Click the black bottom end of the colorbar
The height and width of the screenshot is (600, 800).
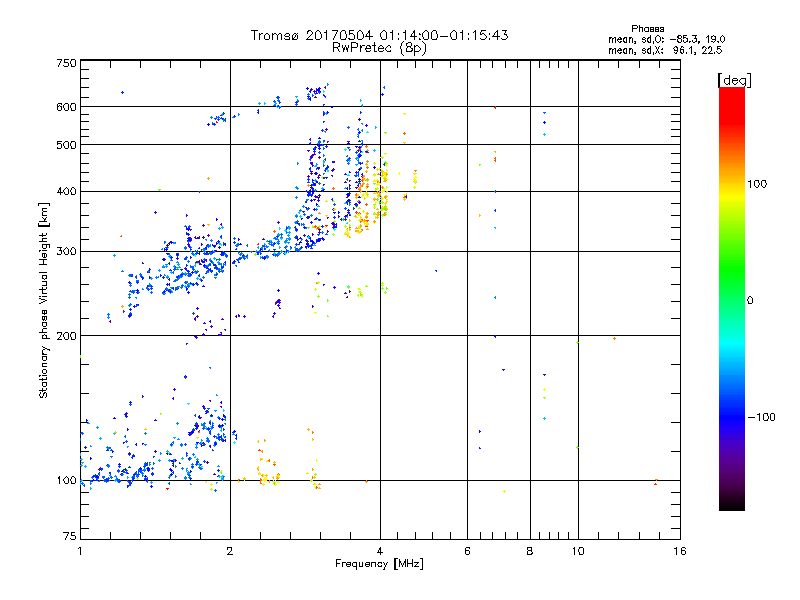point(731,505)
